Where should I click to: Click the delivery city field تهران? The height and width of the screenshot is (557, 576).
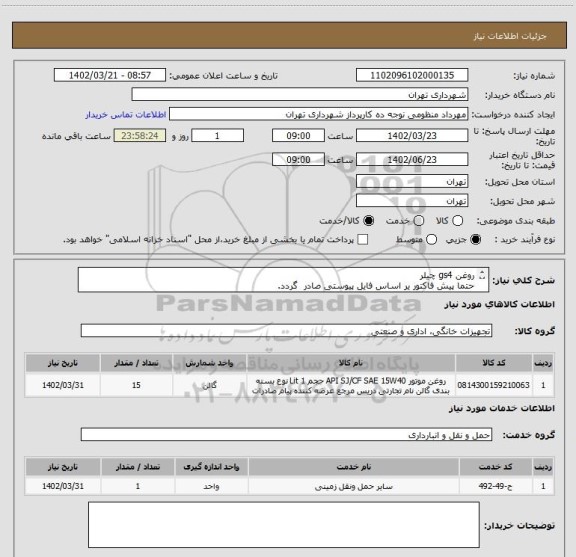click(x=412, y=201)
